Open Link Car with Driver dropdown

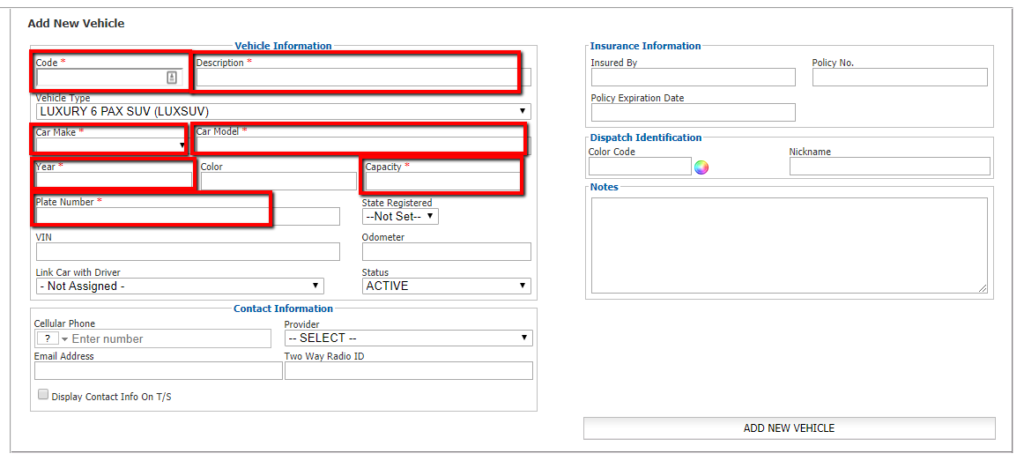click(x=180, y=286)
